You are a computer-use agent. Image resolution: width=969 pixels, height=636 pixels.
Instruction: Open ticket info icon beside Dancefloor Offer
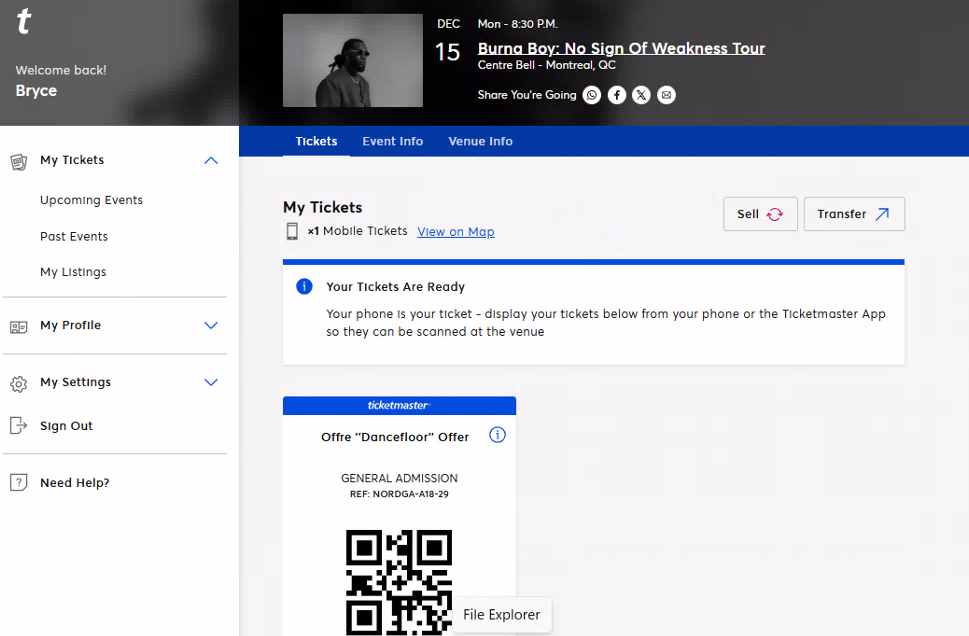497,435
